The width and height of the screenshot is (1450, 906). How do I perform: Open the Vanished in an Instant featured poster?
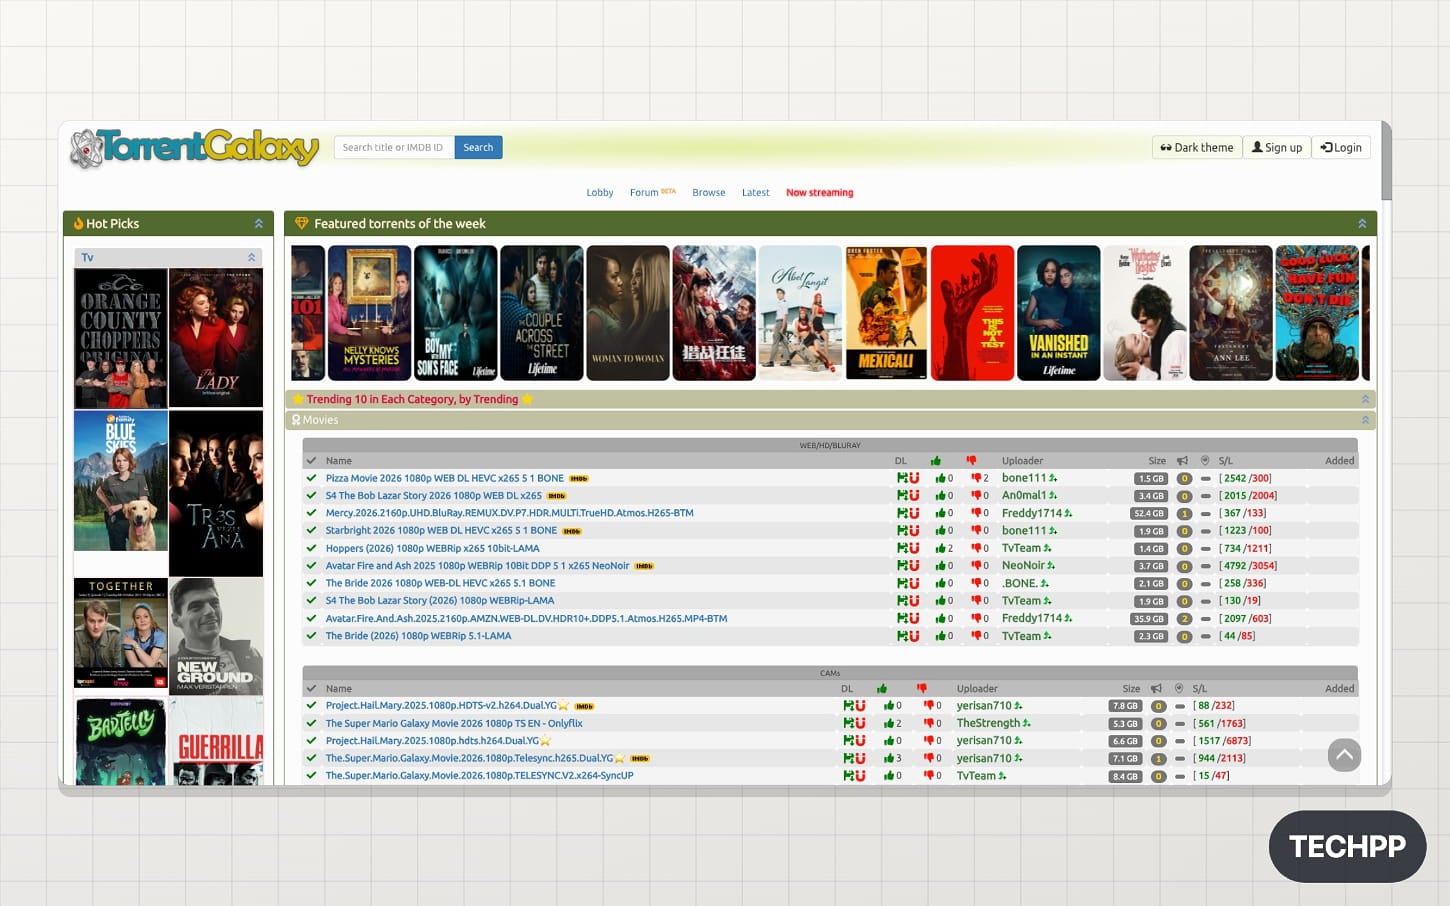click(1059, 313)
